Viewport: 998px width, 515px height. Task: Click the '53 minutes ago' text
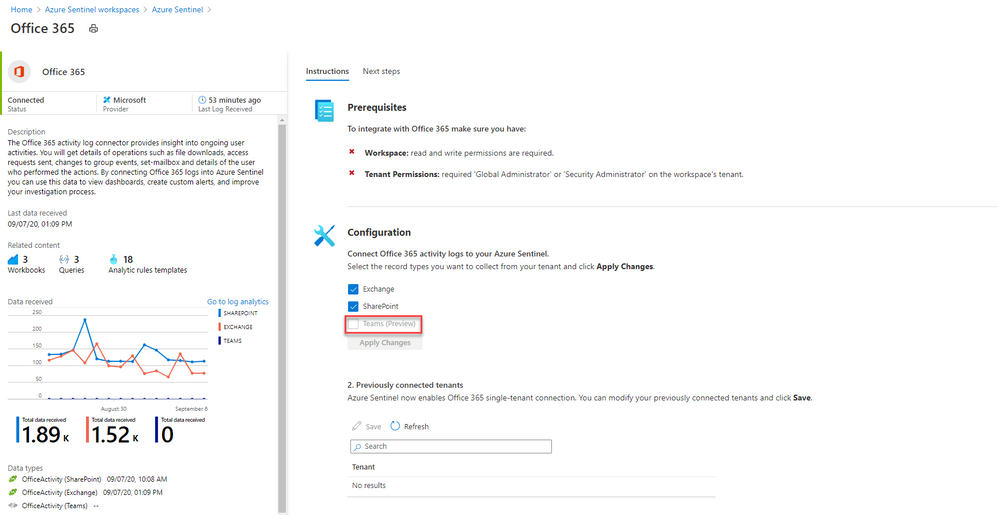tap(235, 100)
